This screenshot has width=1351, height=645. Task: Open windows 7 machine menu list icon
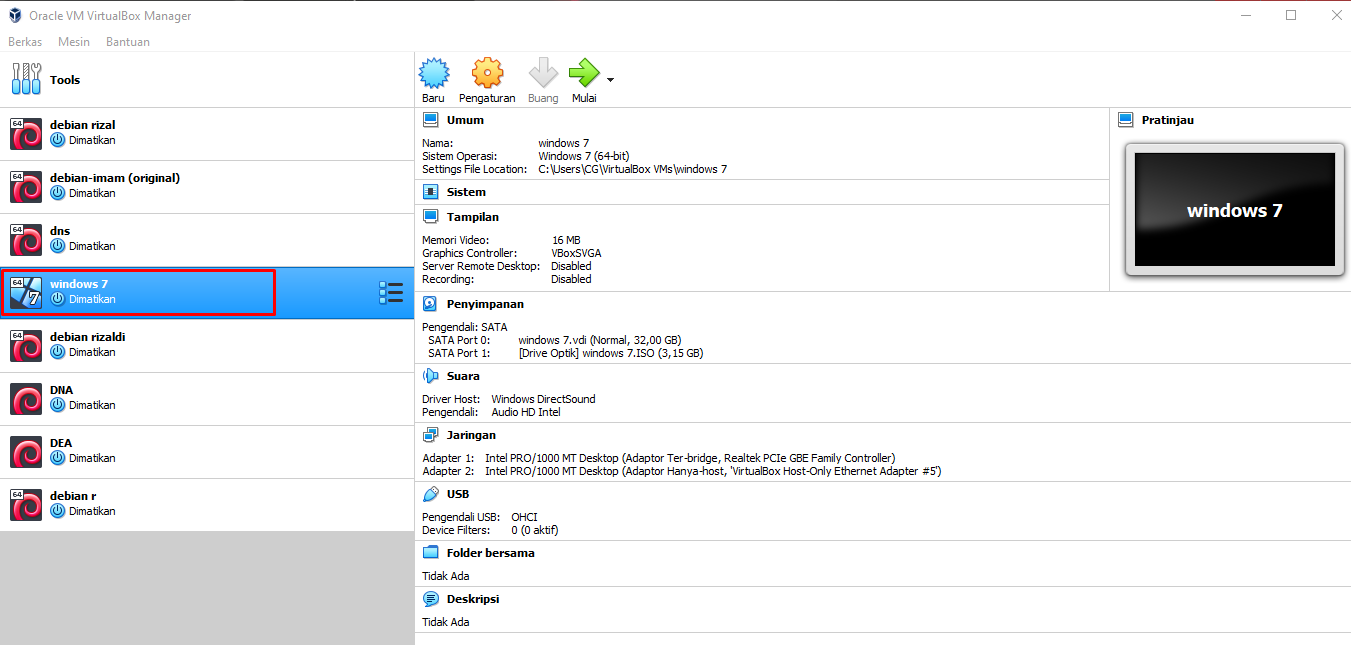(x=391, y=293)
